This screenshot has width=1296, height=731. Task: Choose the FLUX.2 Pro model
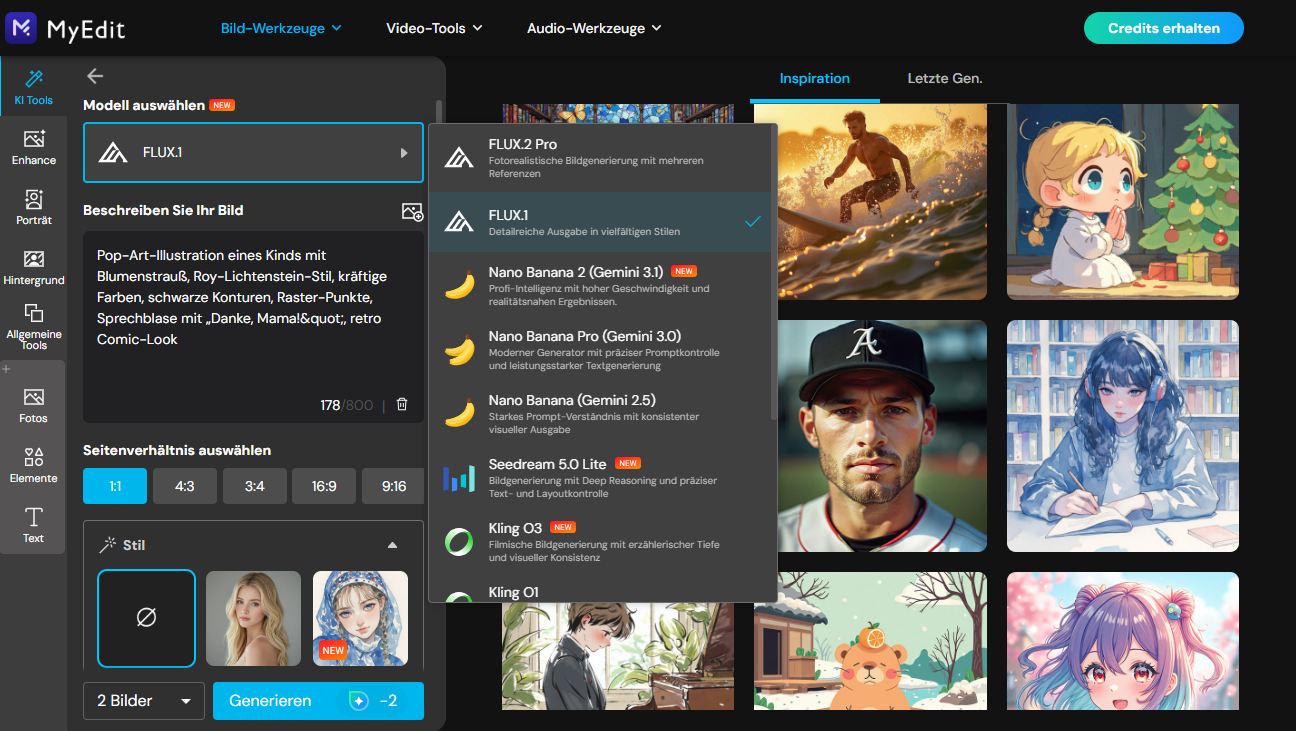pos(600,158)
